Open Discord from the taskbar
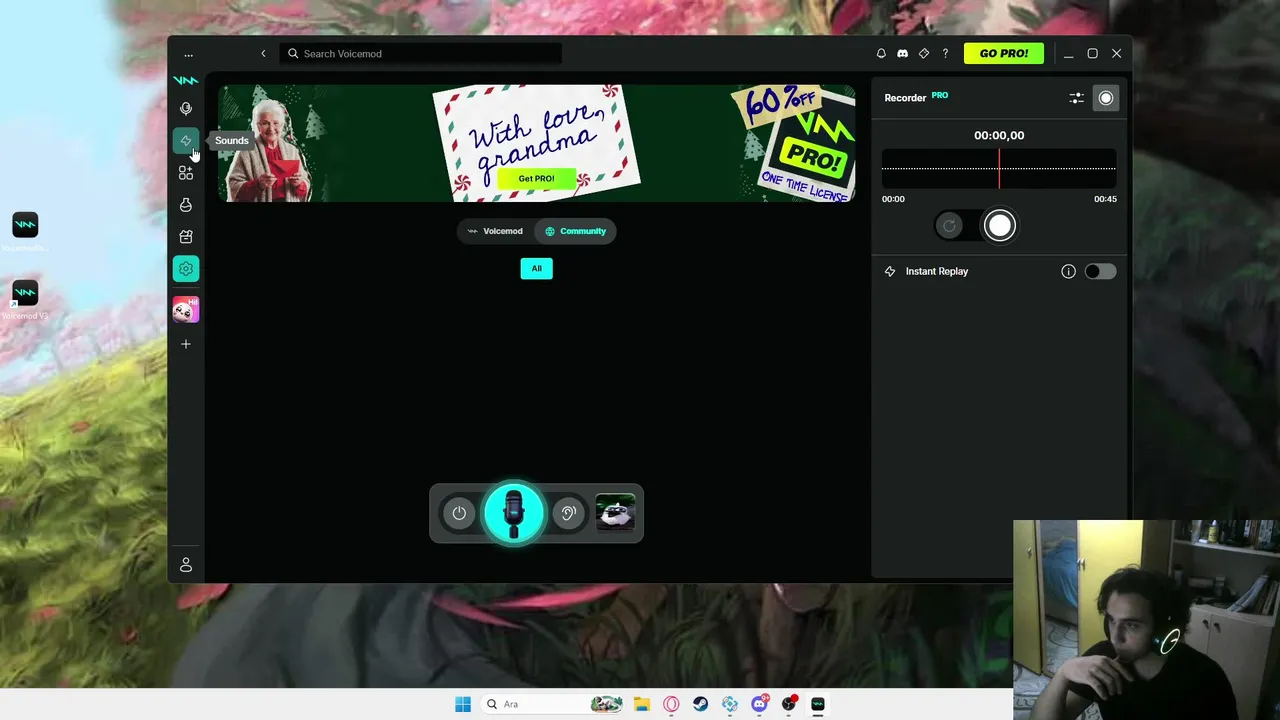 coord(760,704)
